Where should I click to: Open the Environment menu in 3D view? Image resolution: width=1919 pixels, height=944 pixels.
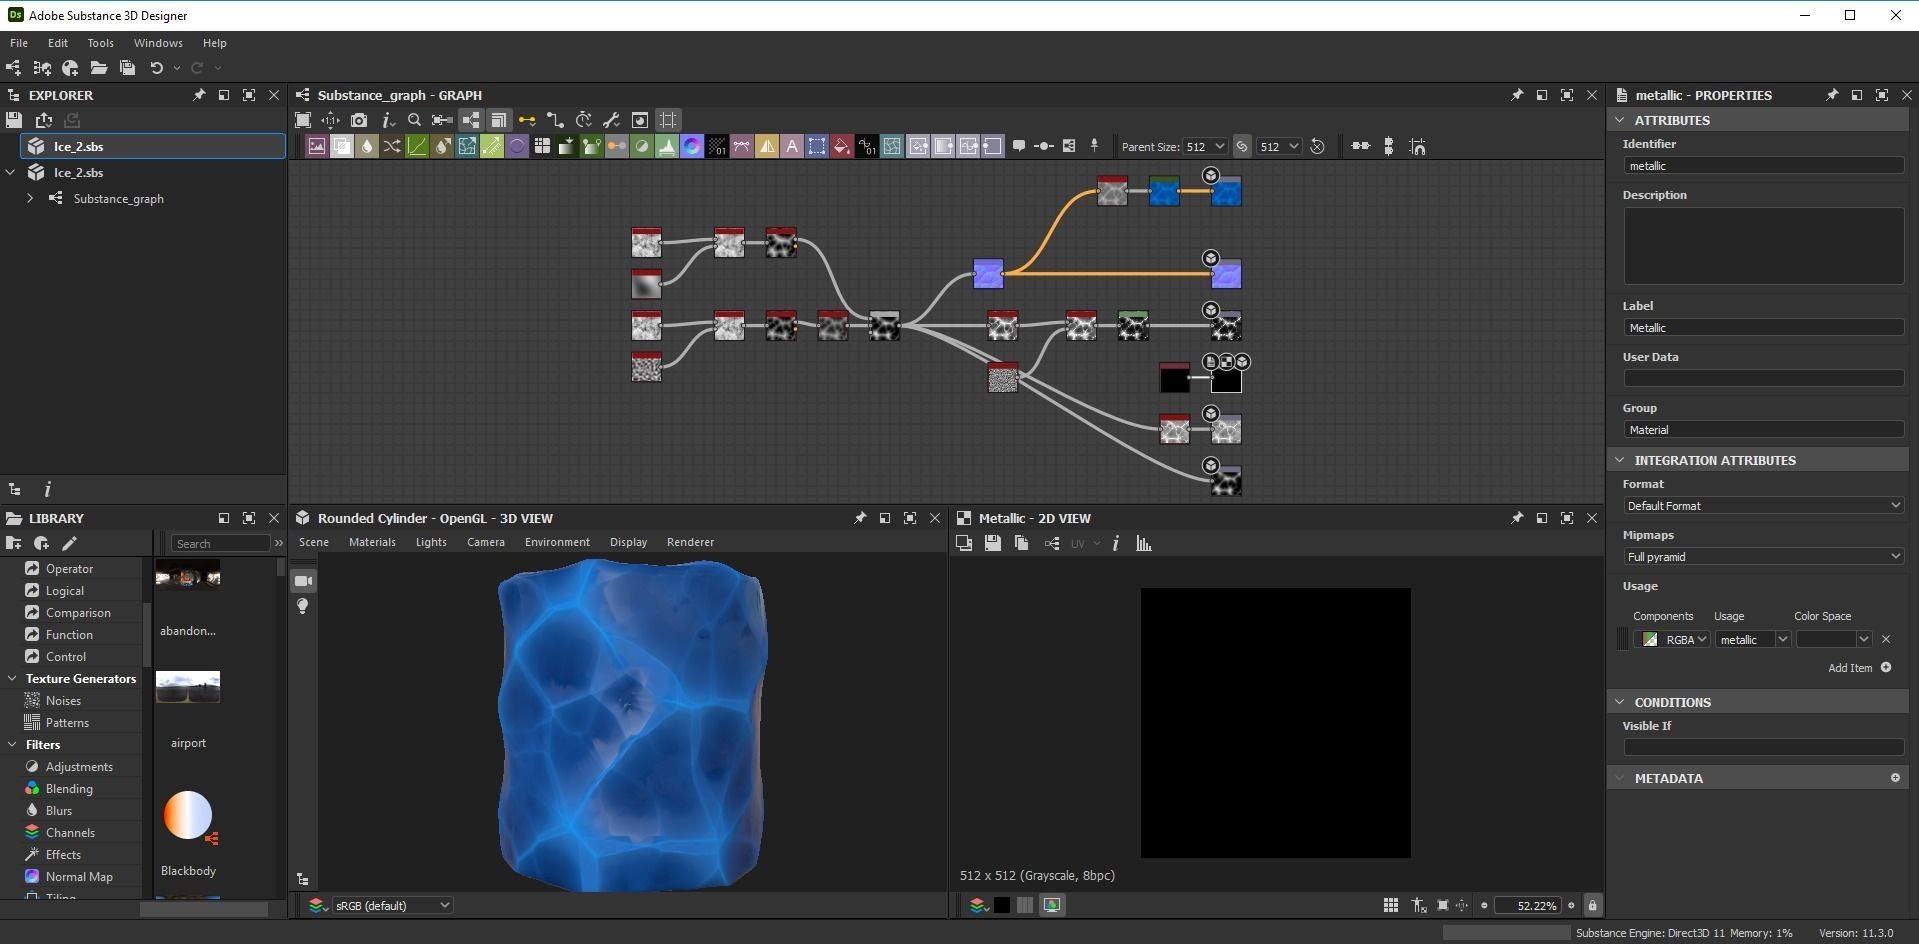click(x=557, y=542)
